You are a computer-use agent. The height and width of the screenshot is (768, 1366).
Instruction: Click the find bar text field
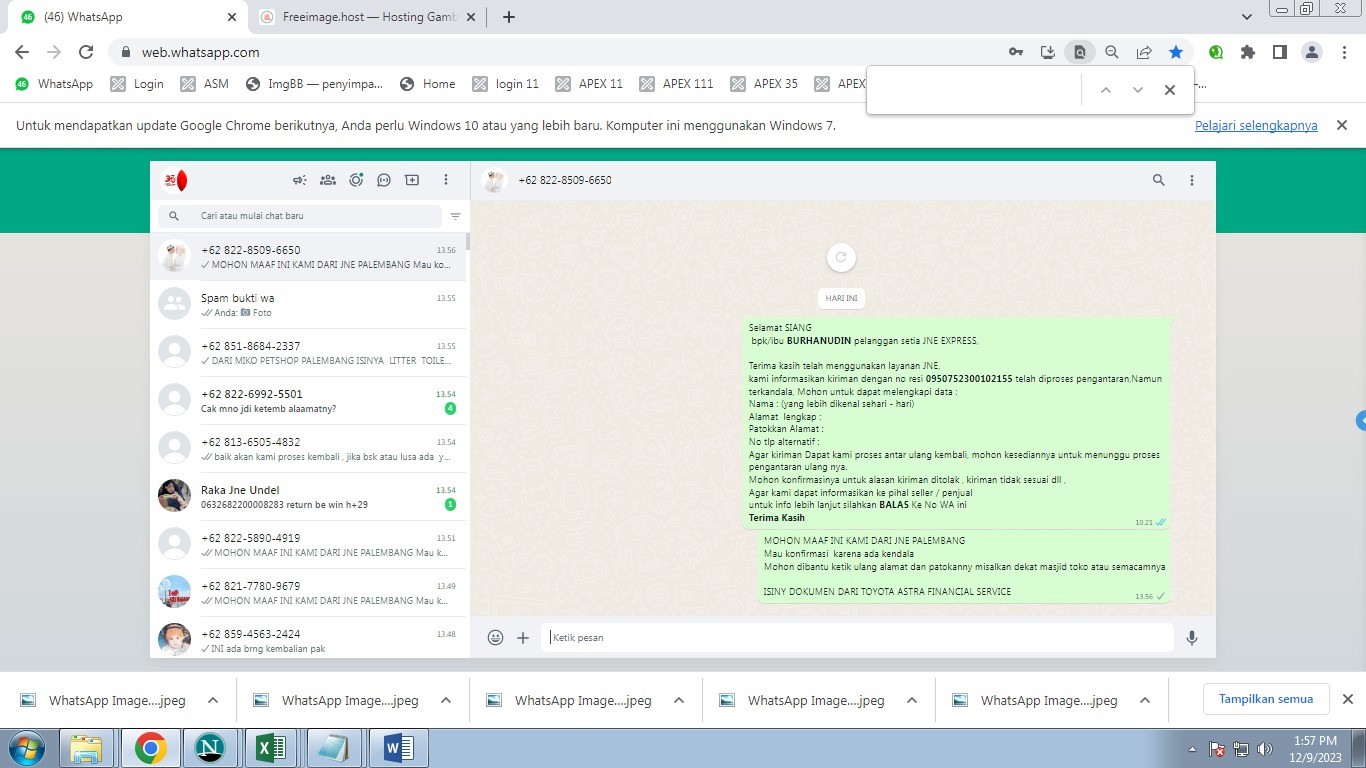click(975, 90)
